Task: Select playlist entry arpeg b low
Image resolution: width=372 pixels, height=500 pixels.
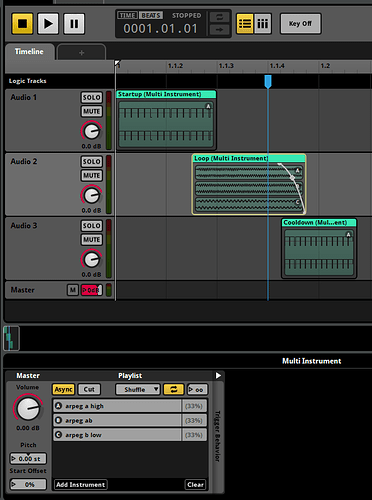Action: pyautogui.click(x=117, y=435)
